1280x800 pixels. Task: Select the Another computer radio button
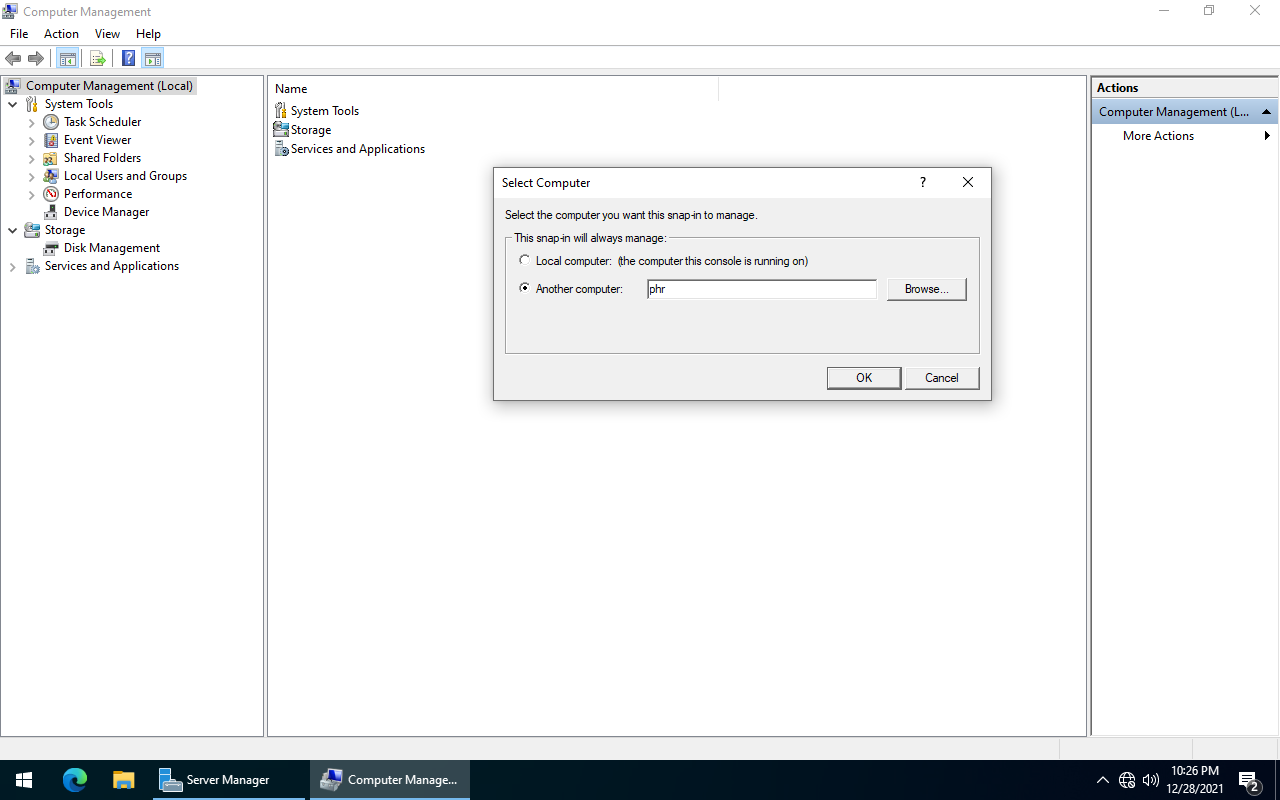[524, 288]
